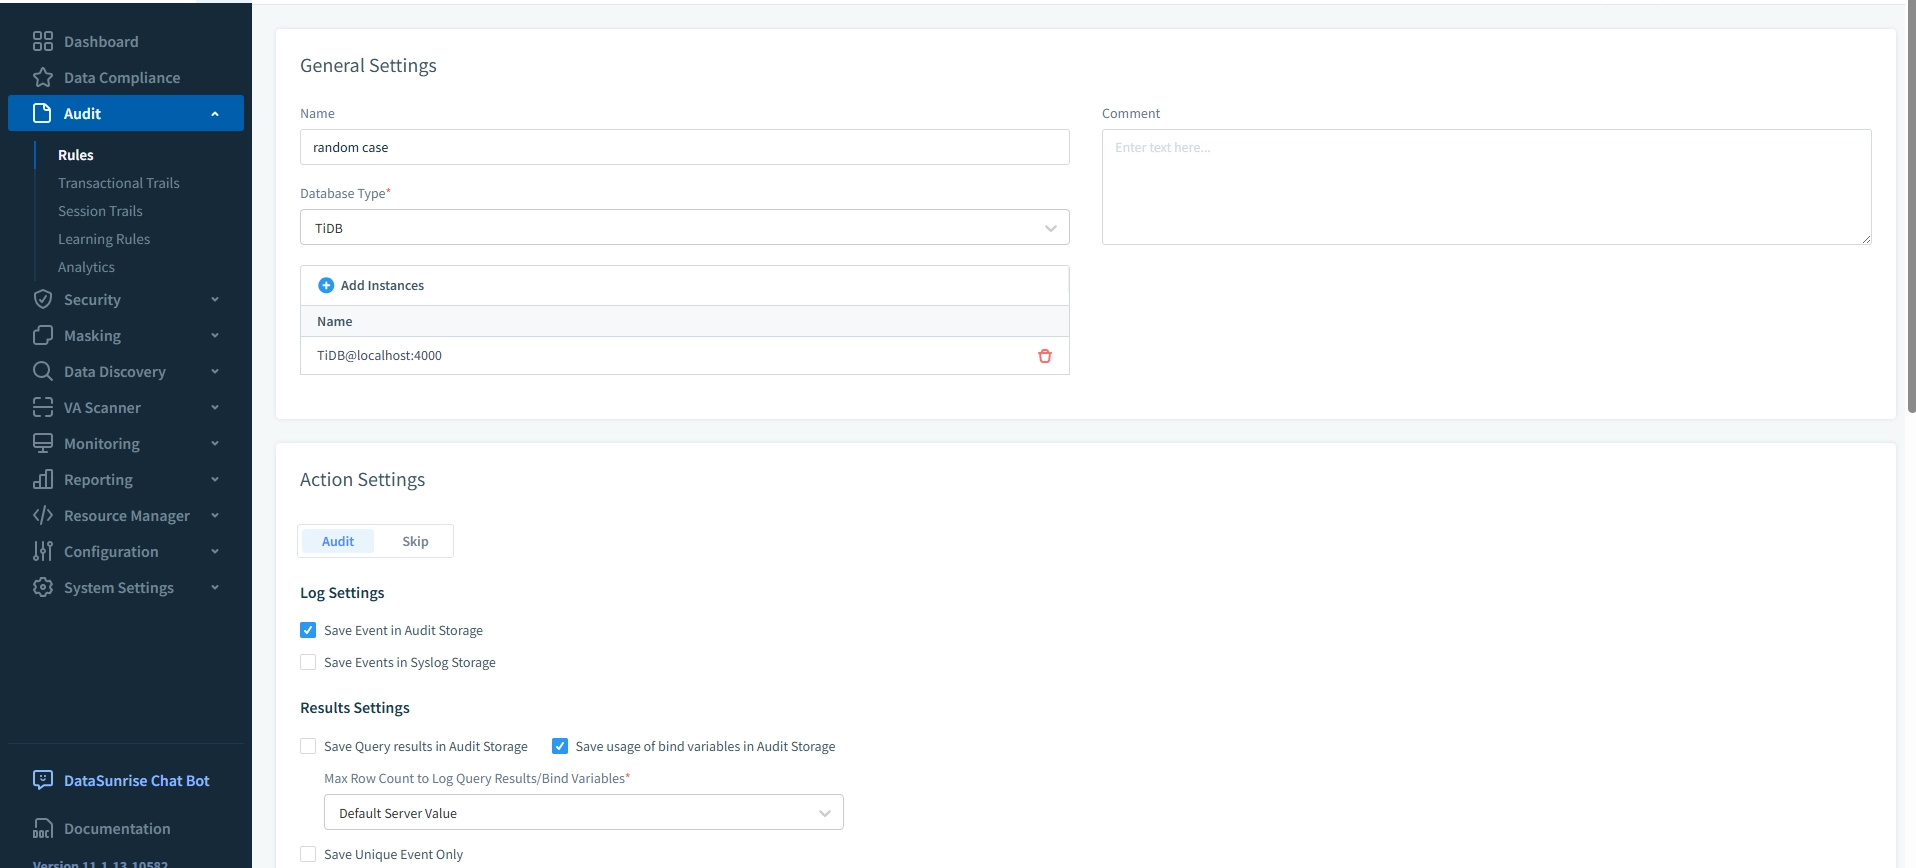1916x868 pixels.
Task: Click the Security shield icon
Action: [x=42, y=299]
